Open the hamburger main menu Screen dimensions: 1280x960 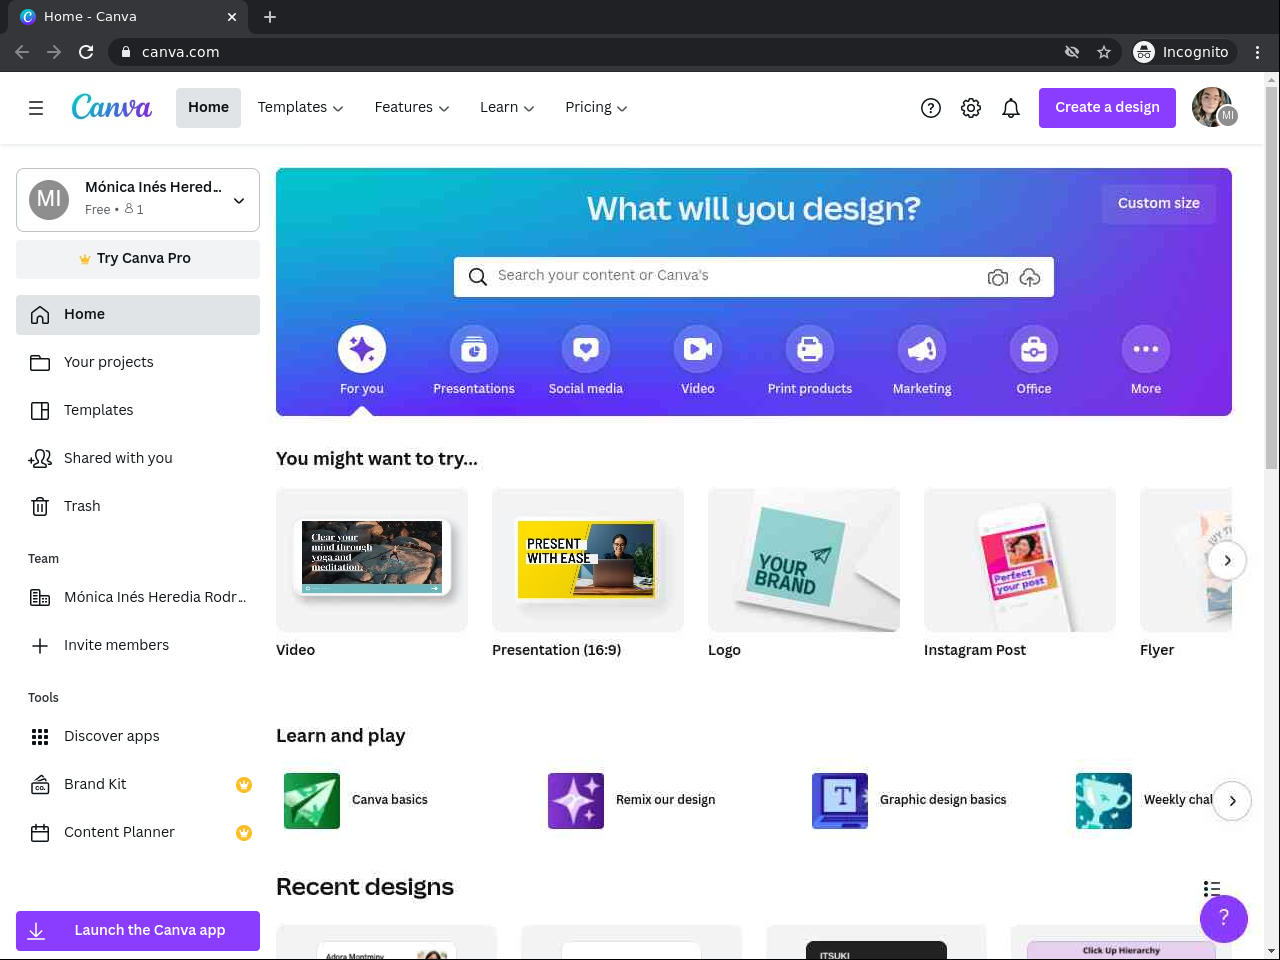(36, 108)
